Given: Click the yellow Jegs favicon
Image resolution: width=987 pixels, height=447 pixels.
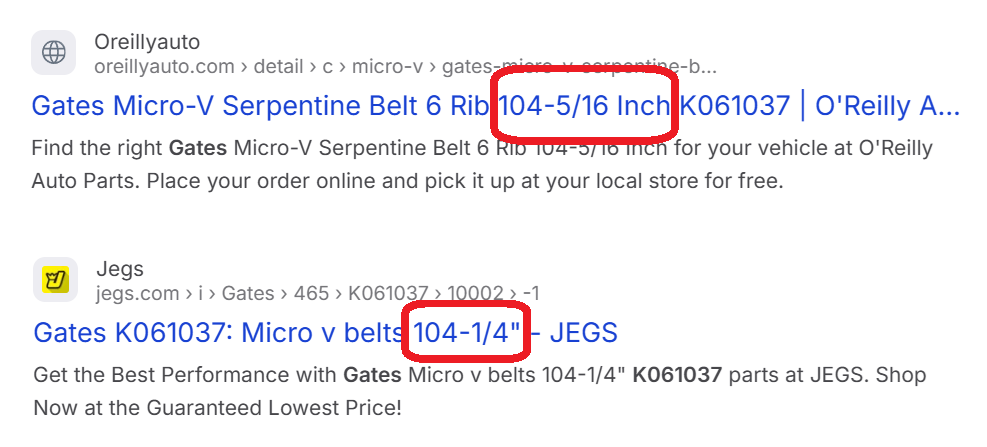Looking at the screenshot, I should (56, 280).
